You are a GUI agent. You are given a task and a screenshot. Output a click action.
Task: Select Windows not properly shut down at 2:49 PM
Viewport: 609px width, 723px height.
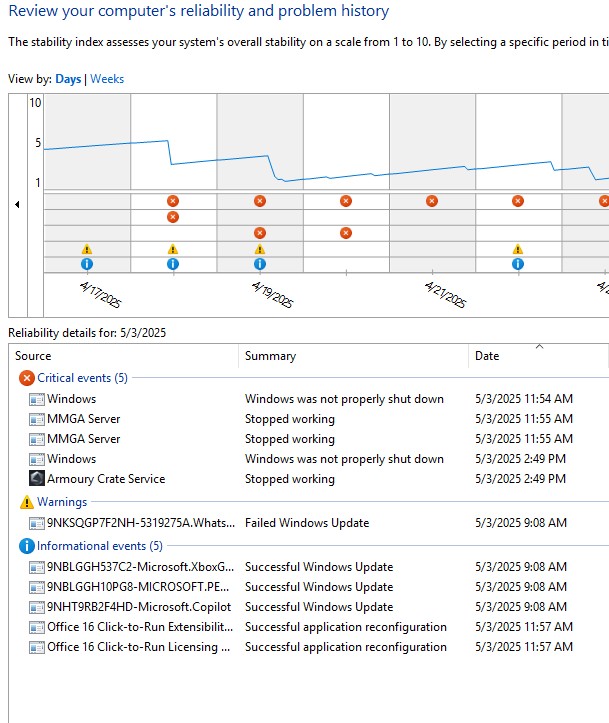coord(309,459)
